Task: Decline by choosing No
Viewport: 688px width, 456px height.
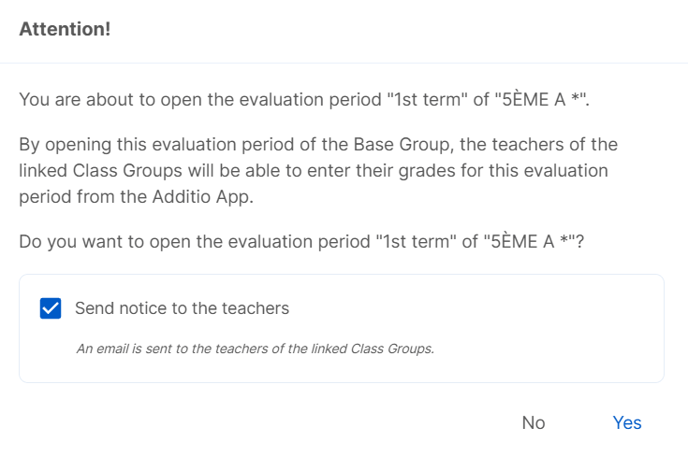Action: point(533,423)
